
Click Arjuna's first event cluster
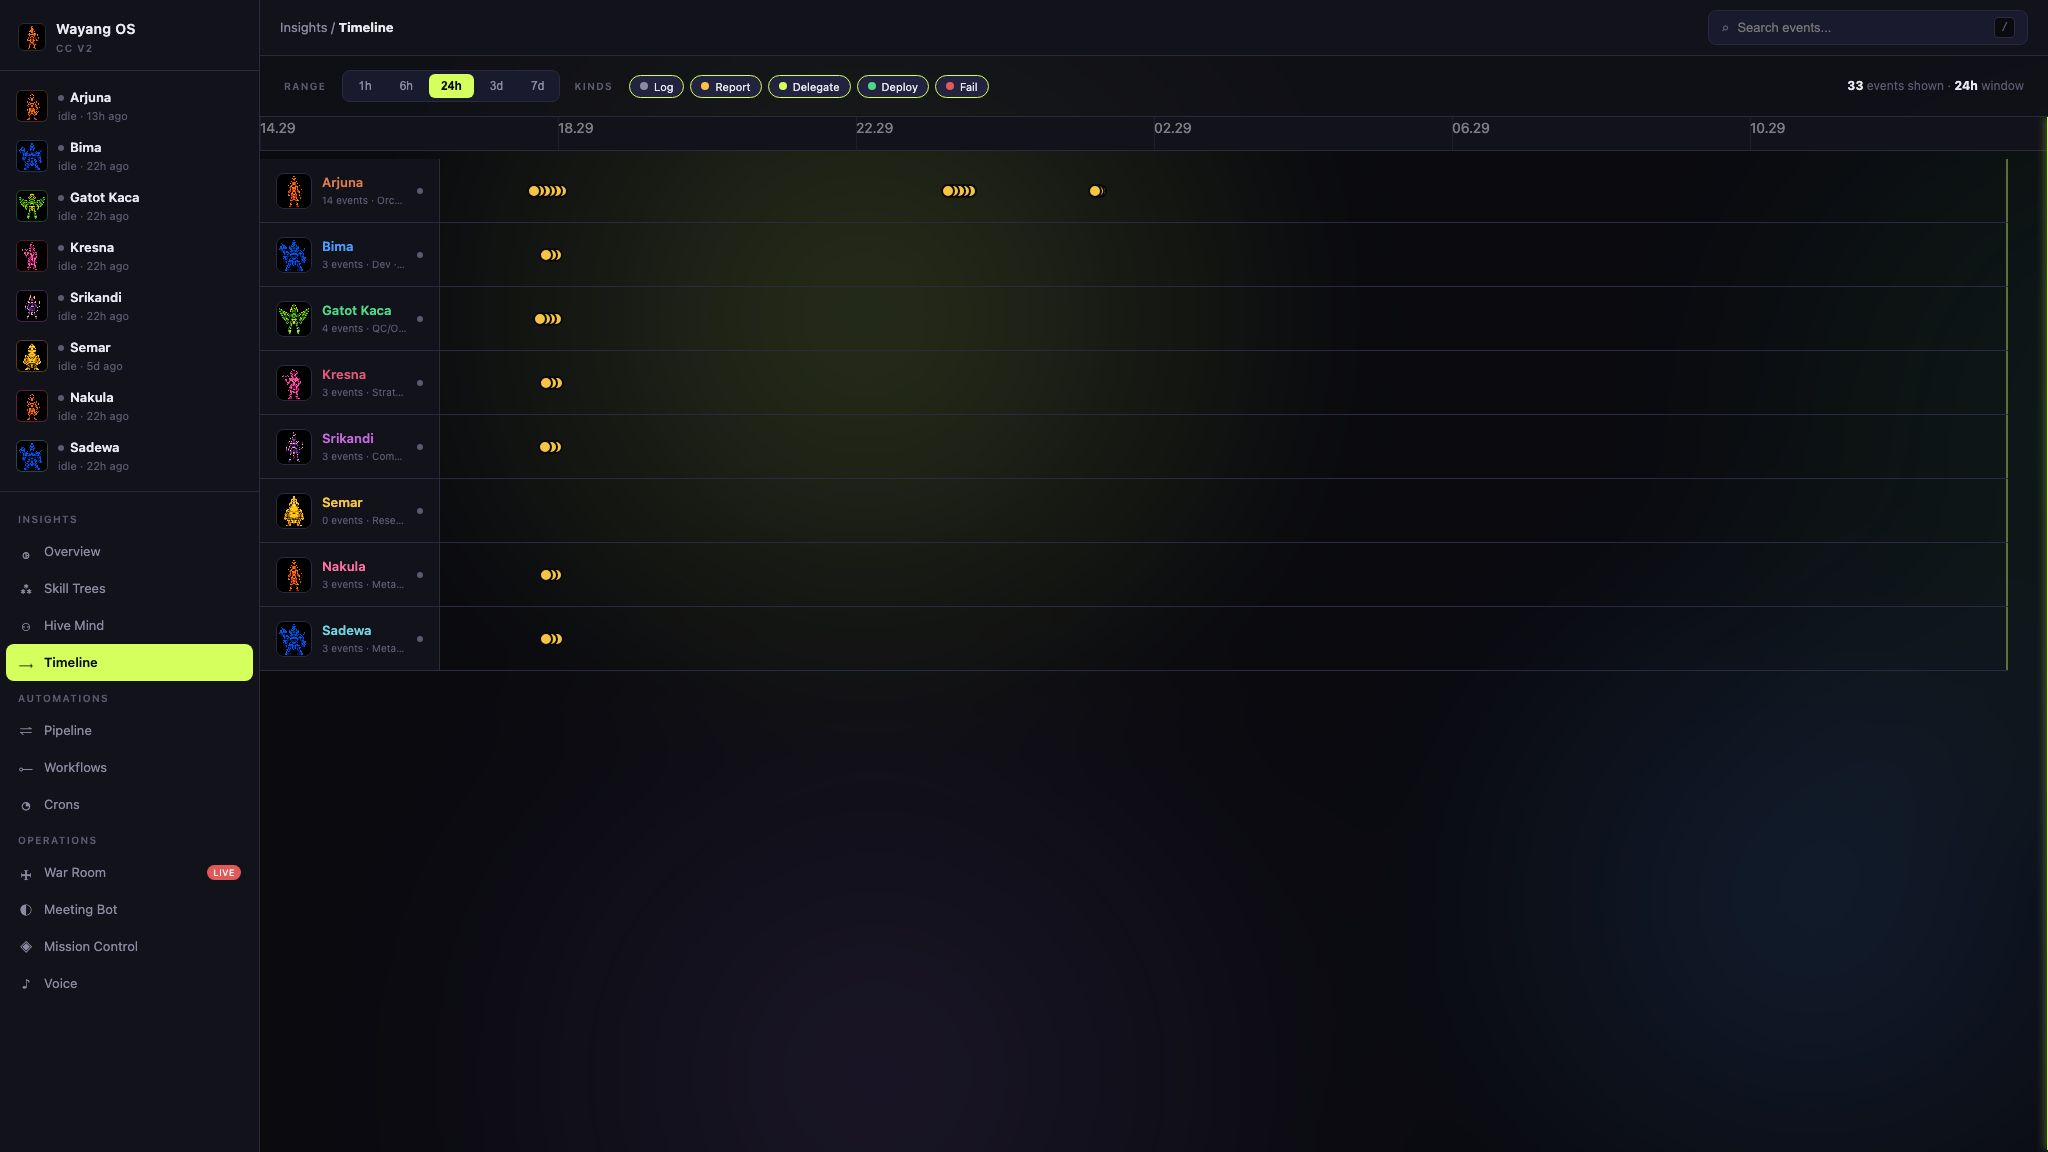pyautogui.click(x=547, y=191)
